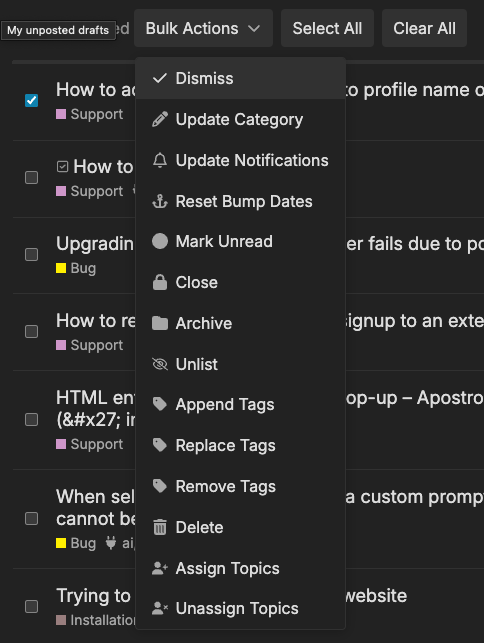
Task: Click the pencil icon for Update Category
Action: tap(160, 119)
